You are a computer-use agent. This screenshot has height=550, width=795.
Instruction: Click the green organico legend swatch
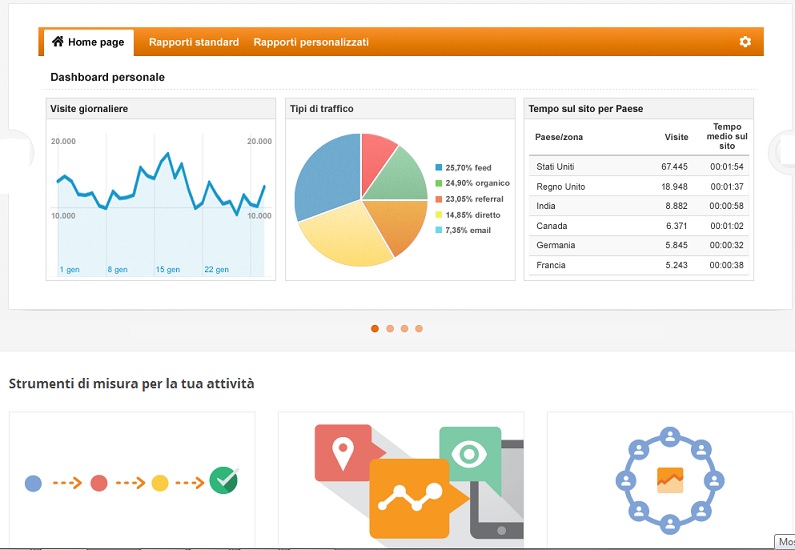[x=439, y=183]
